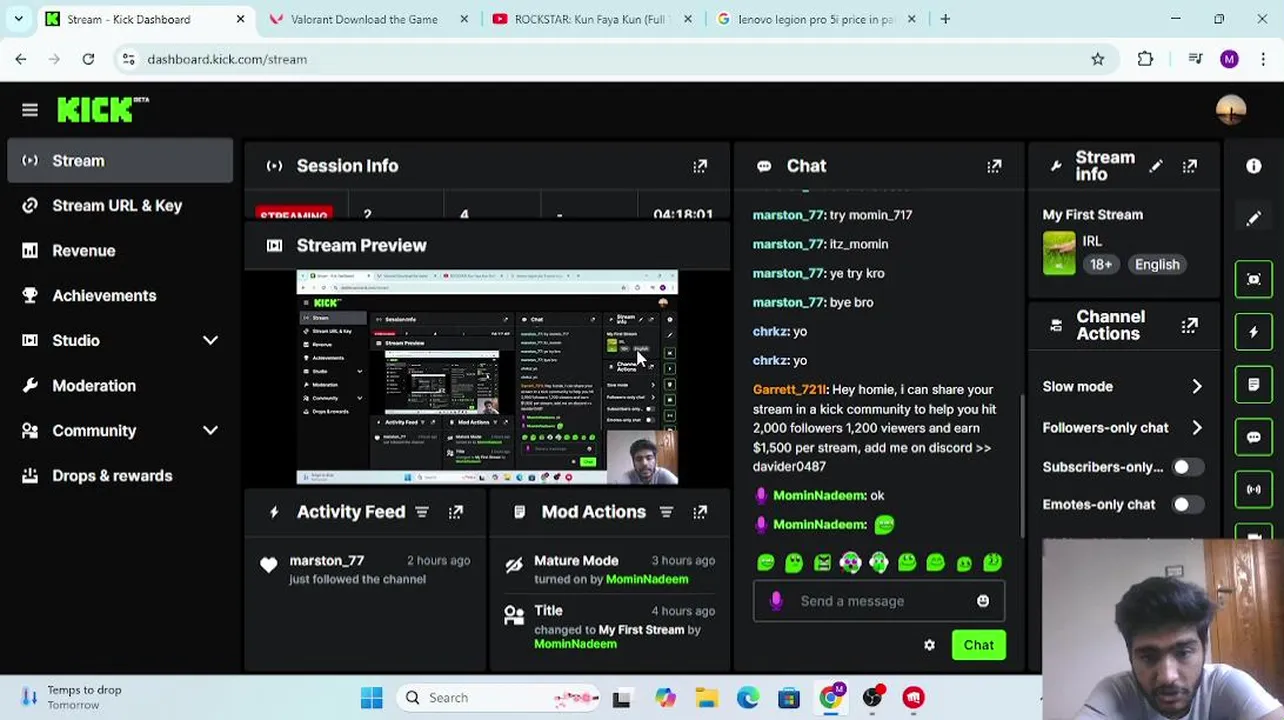Click the IRL category thumbnail image

coord(1059,252)
